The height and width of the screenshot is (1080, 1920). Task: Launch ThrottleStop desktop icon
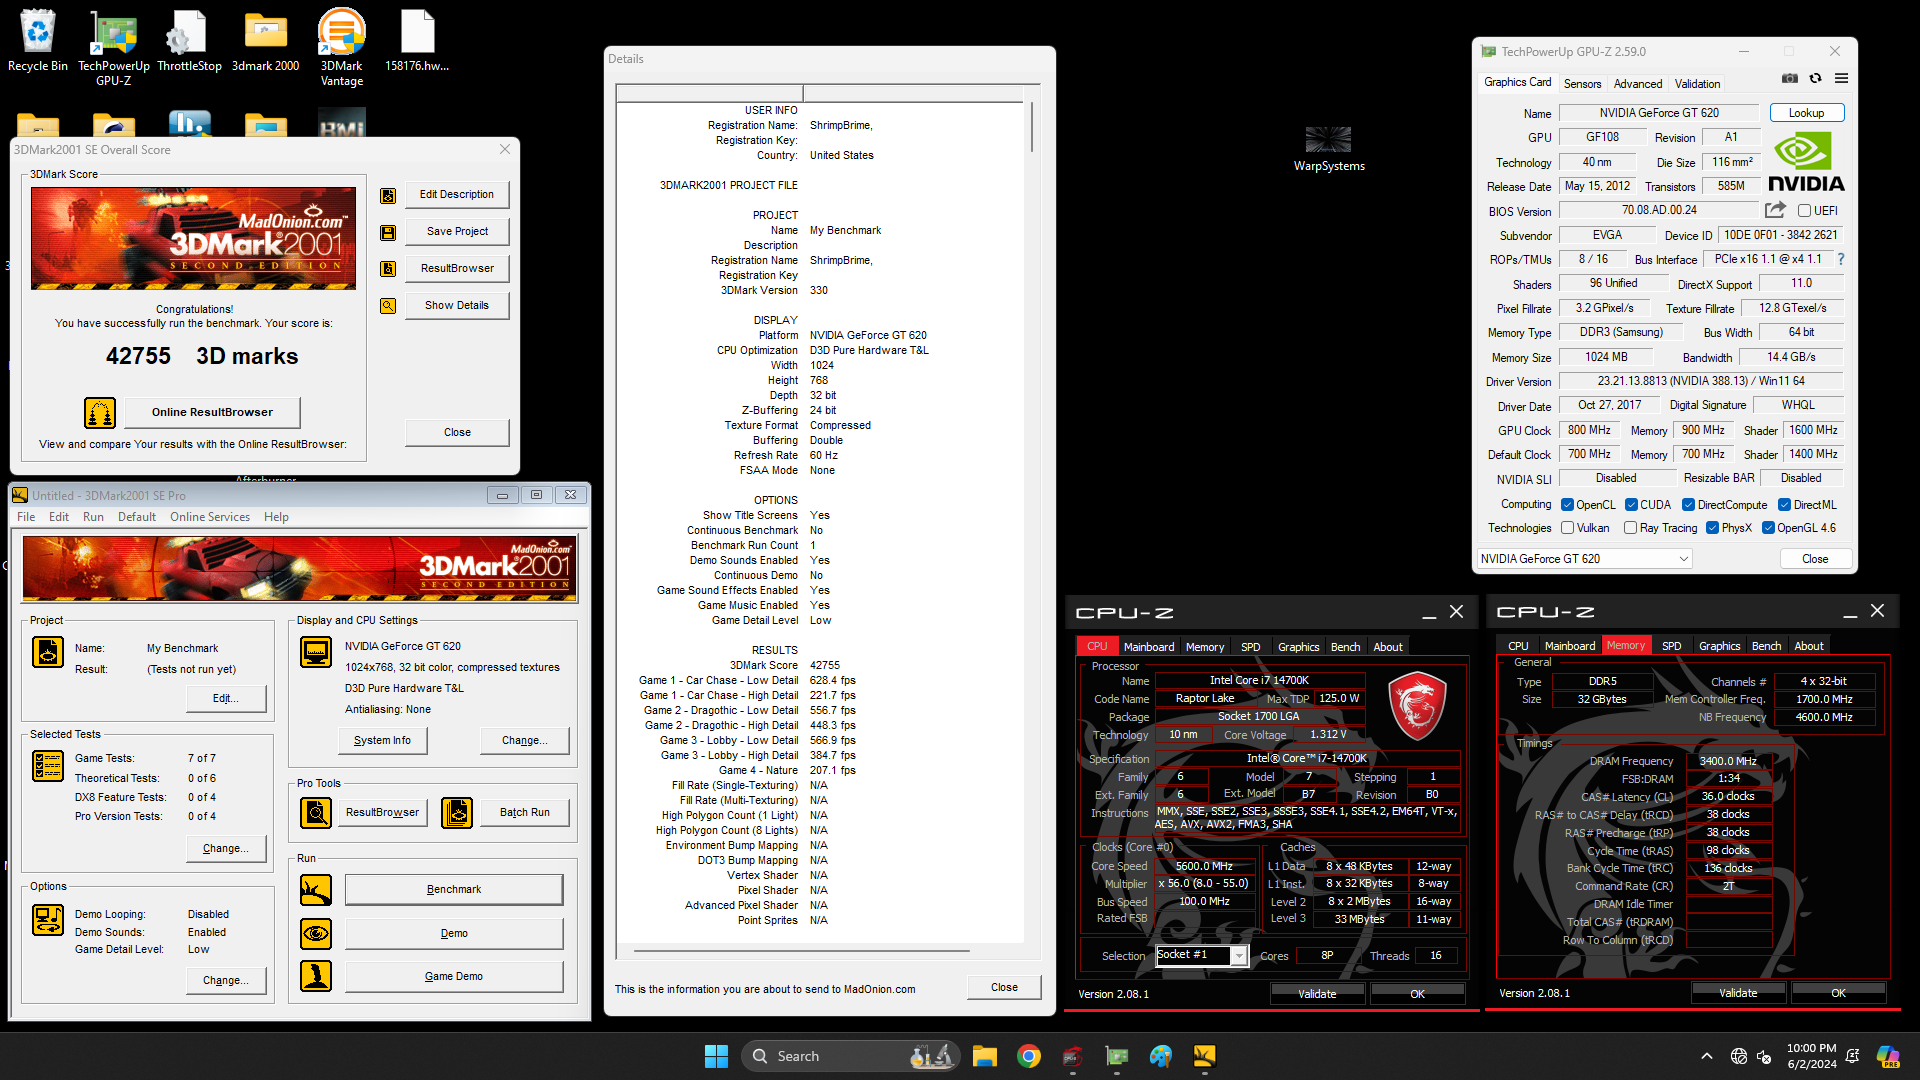tap(189, 42)
